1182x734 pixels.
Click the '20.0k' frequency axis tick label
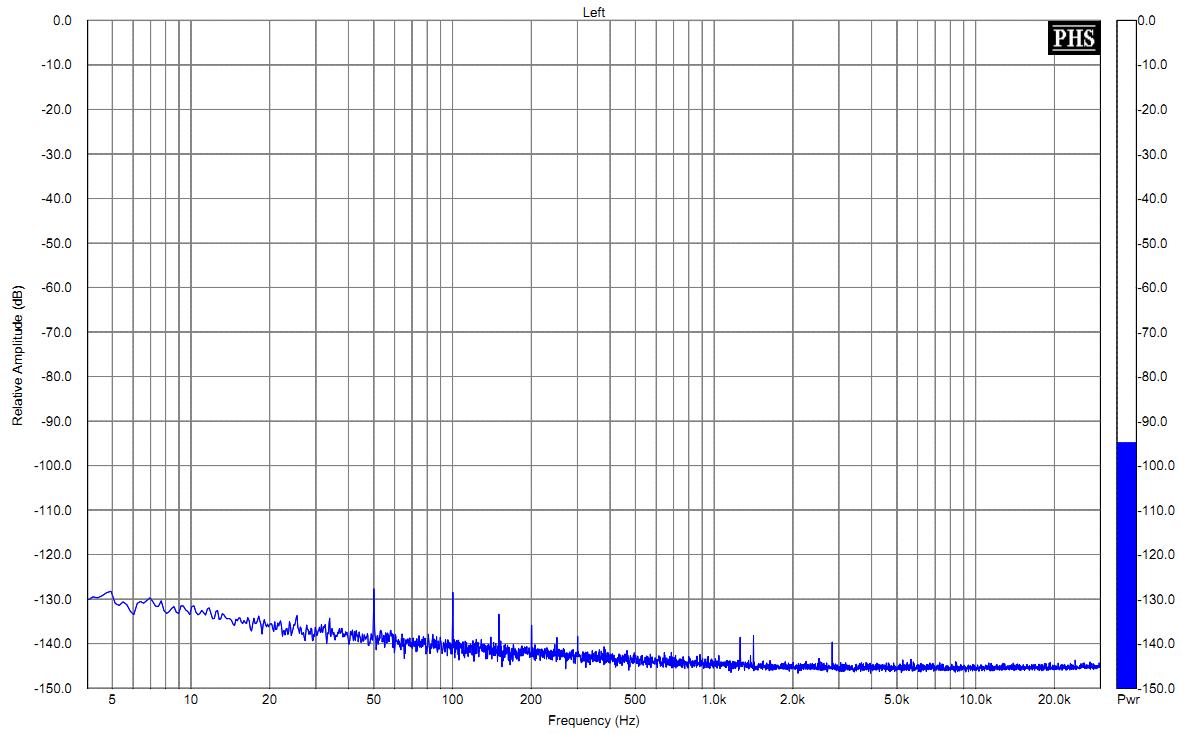tap(1054, 699)
